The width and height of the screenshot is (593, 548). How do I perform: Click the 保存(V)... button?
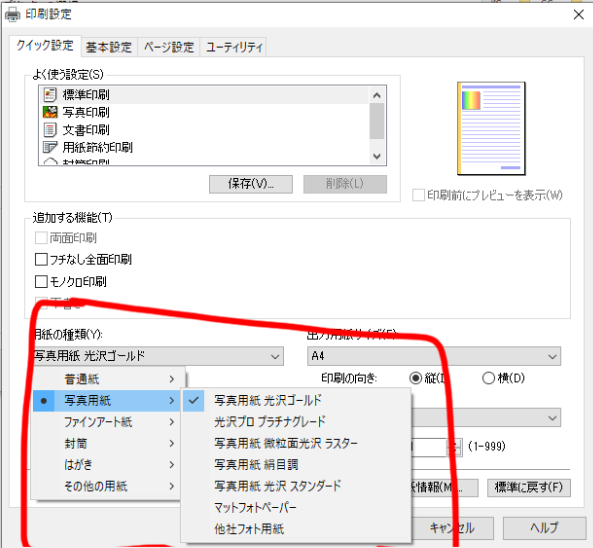(251, 184)
